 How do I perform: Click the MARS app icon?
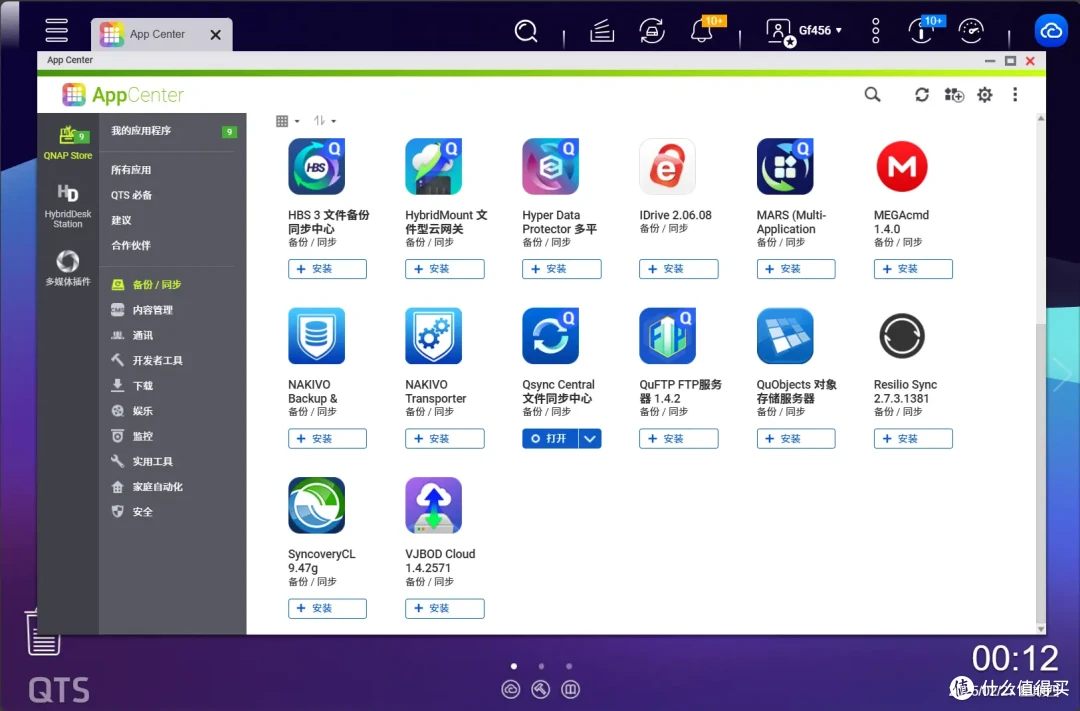[785, 167]
